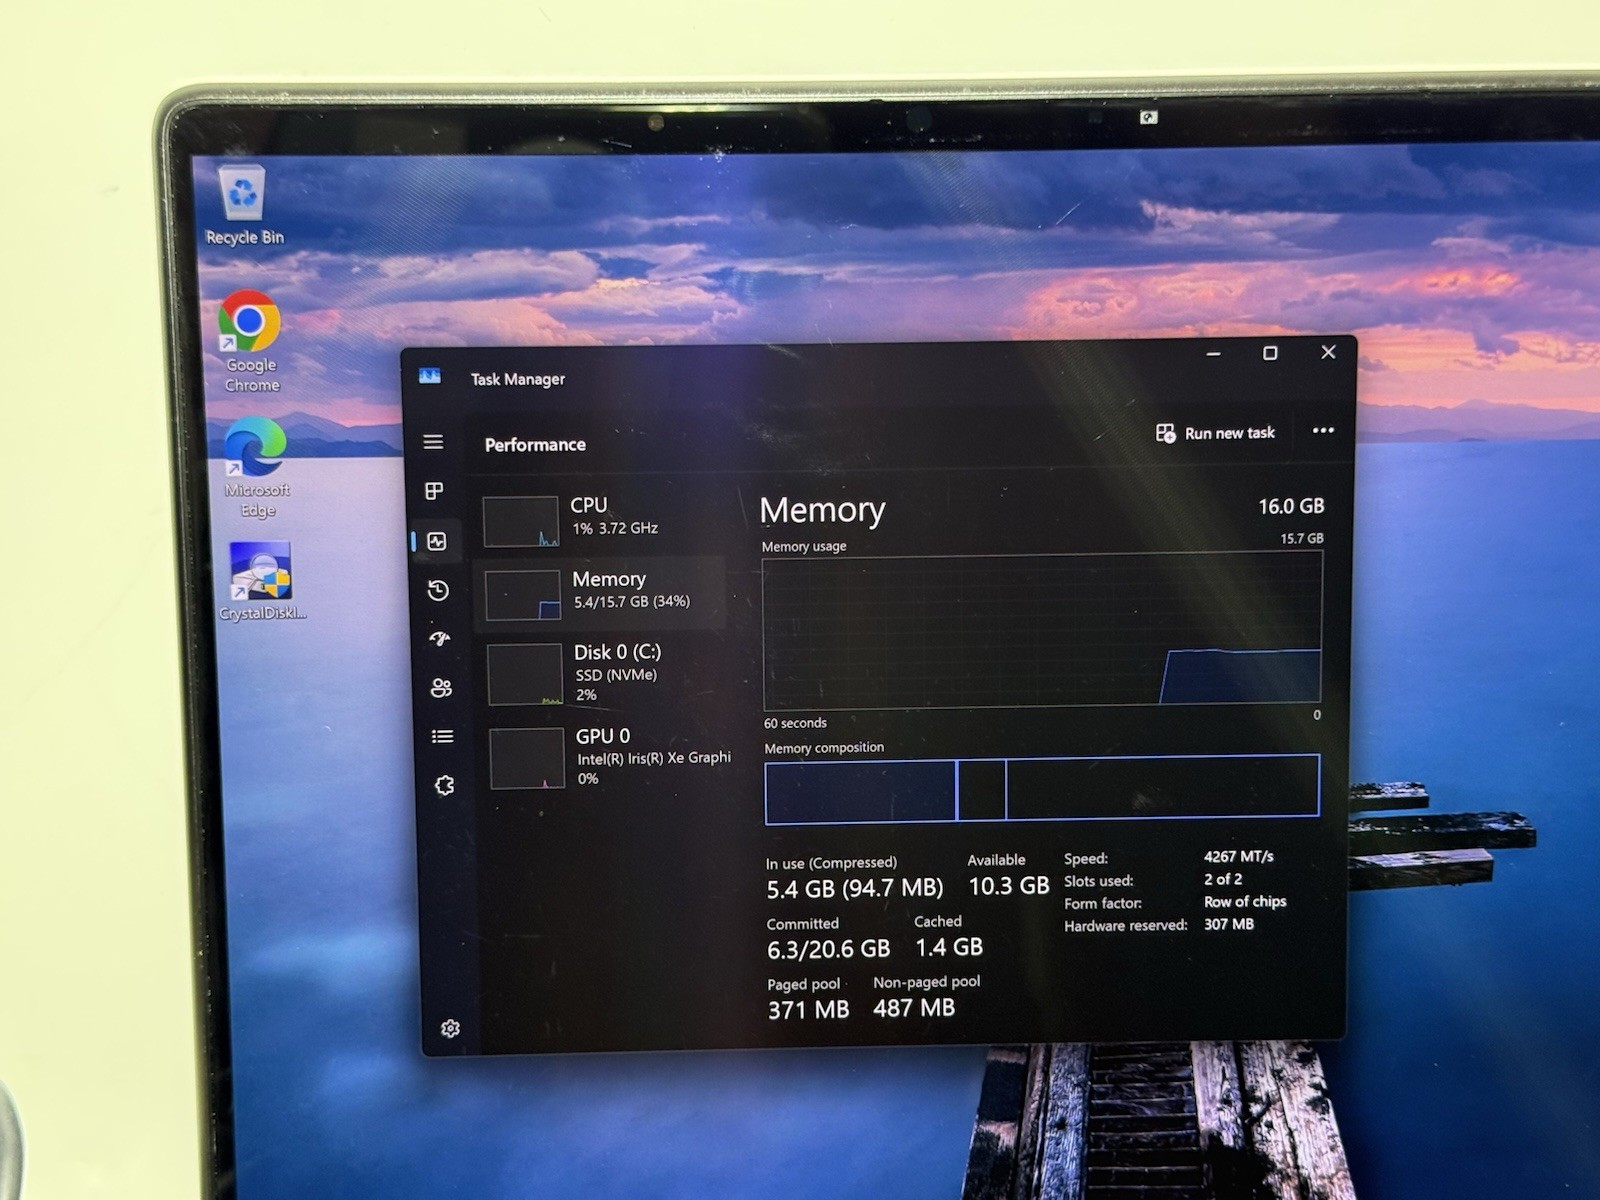Select Performance page icon in sidebar
1600x1200 pixels.
point(437,541)
